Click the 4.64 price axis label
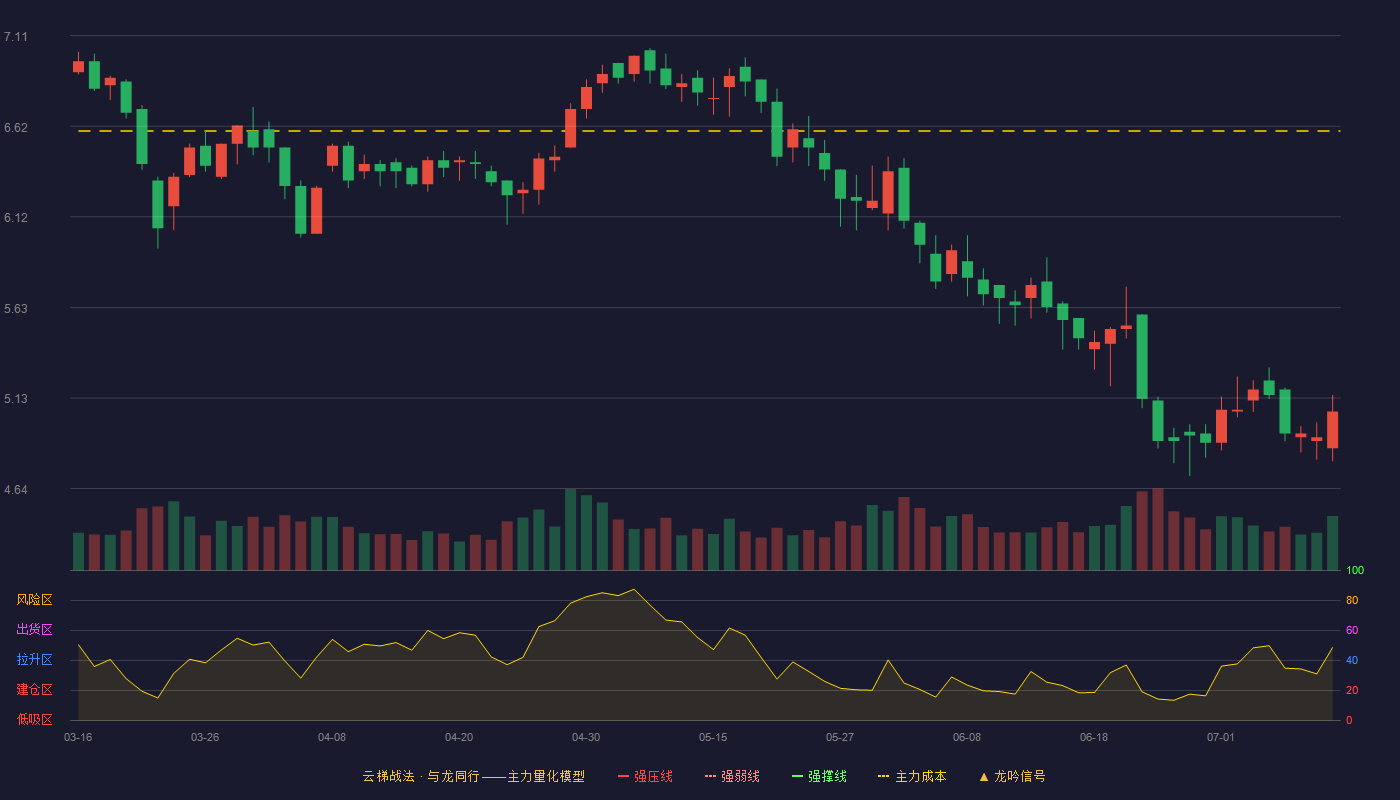 click(x=16, y=490)
